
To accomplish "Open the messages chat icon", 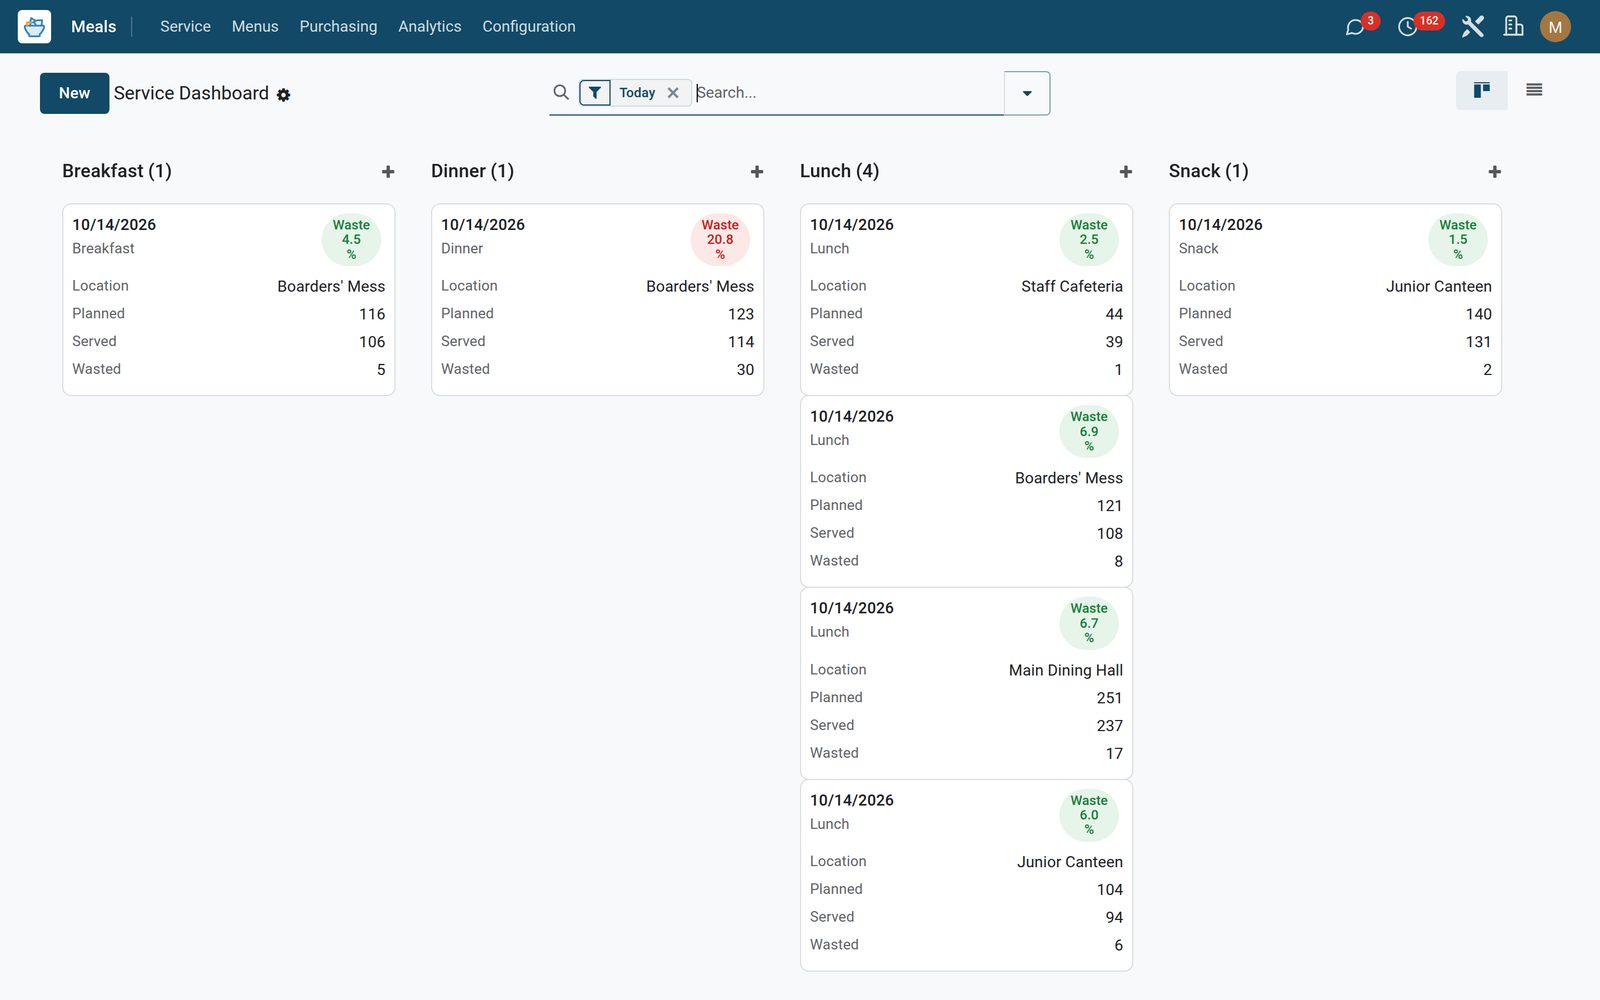I will click(x=1355, y=27).
